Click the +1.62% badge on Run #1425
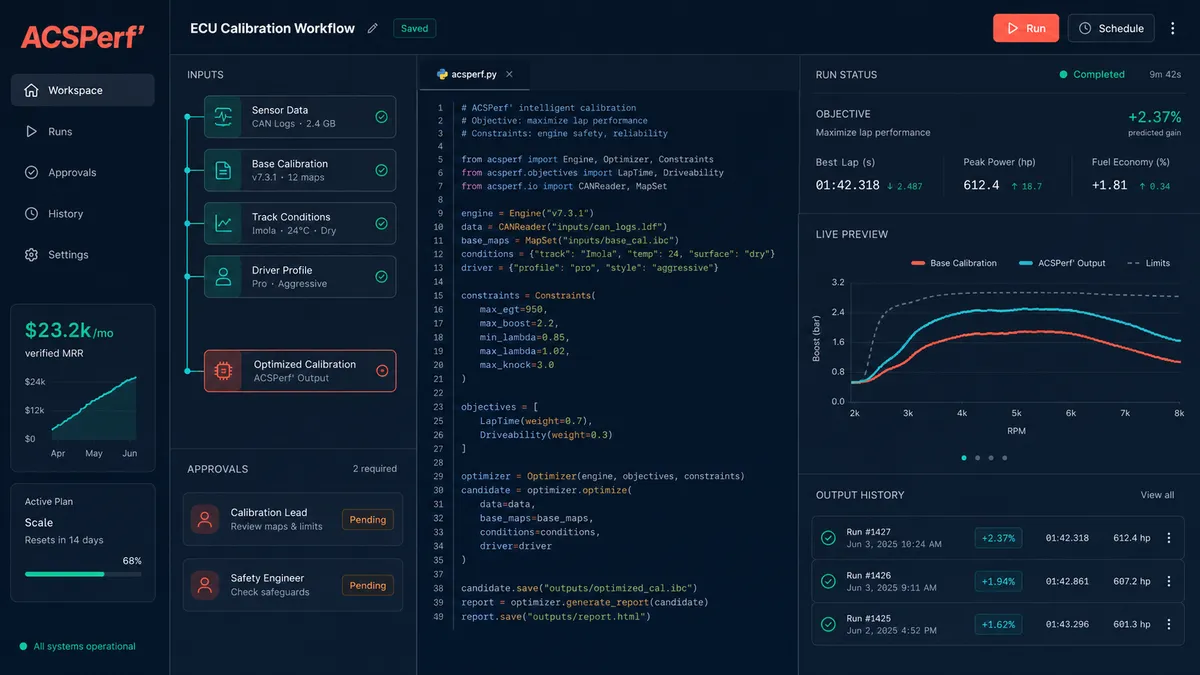Image resolution: width=1200 pixels, height=675 pixels. (x=997, y=624)
